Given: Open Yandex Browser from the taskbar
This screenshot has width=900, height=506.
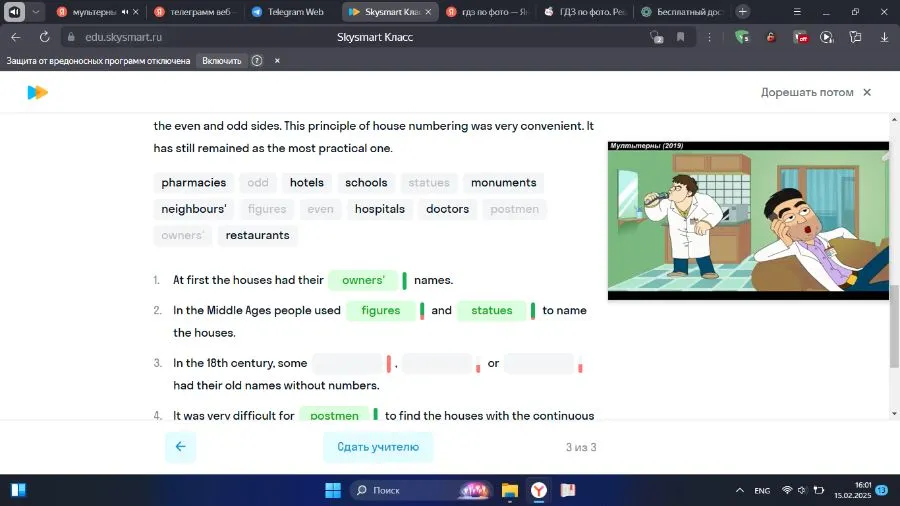Looking at the screenshot, I should pyautogui.click(x=538, y=490).
